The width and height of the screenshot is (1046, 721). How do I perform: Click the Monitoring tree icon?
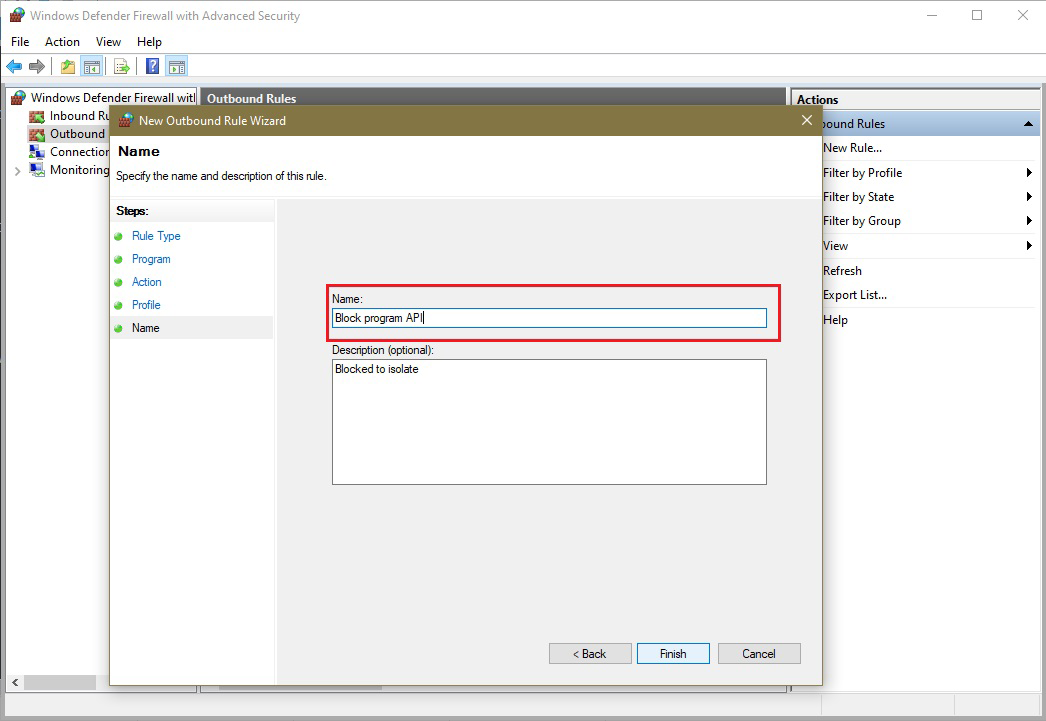point(37,170)
